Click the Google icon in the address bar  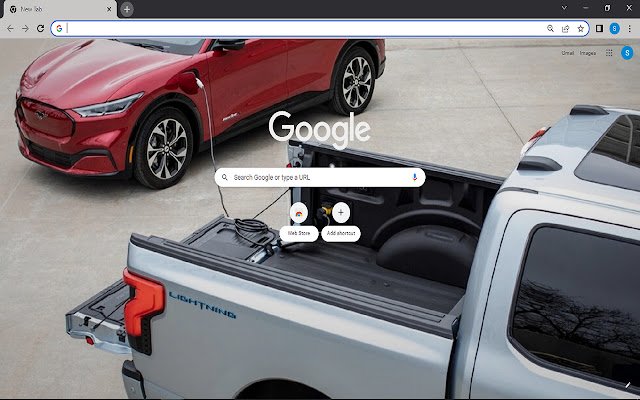point(59,29)
